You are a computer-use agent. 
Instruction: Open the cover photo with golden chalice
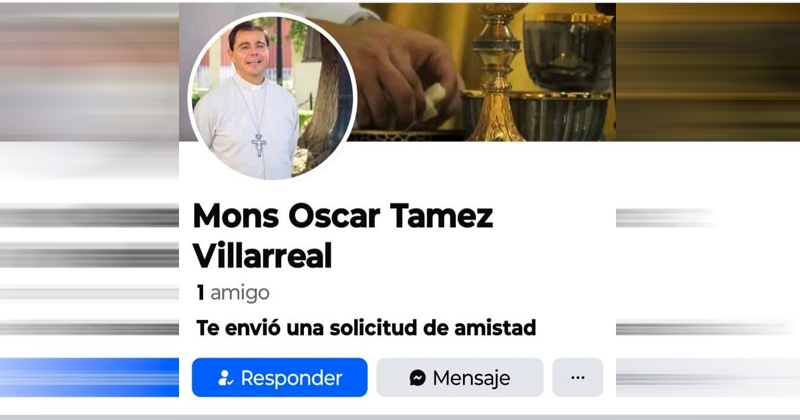(x=485, y=71)
